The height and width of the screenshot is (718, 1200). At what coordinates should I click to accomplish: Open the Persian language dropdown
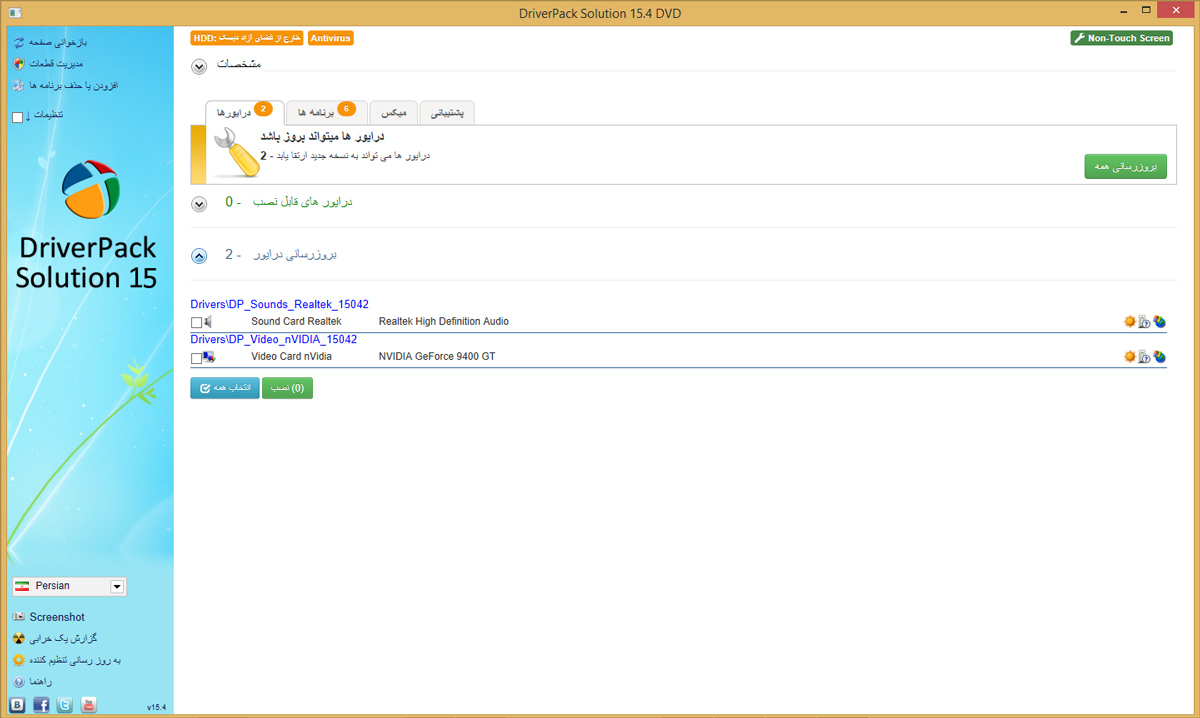(x=69, y=586)
